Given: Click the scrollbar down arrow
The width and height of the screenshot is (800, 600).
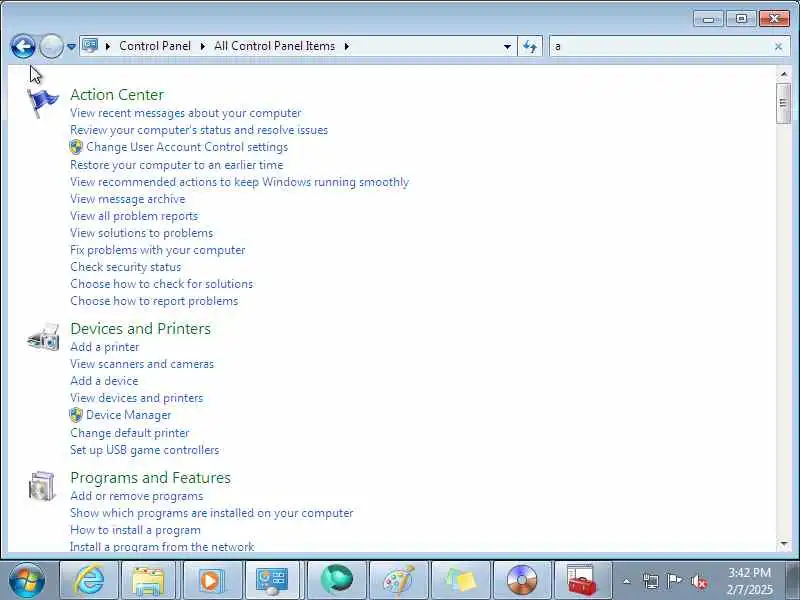Looking at the screenshot, I should [784, 544].
